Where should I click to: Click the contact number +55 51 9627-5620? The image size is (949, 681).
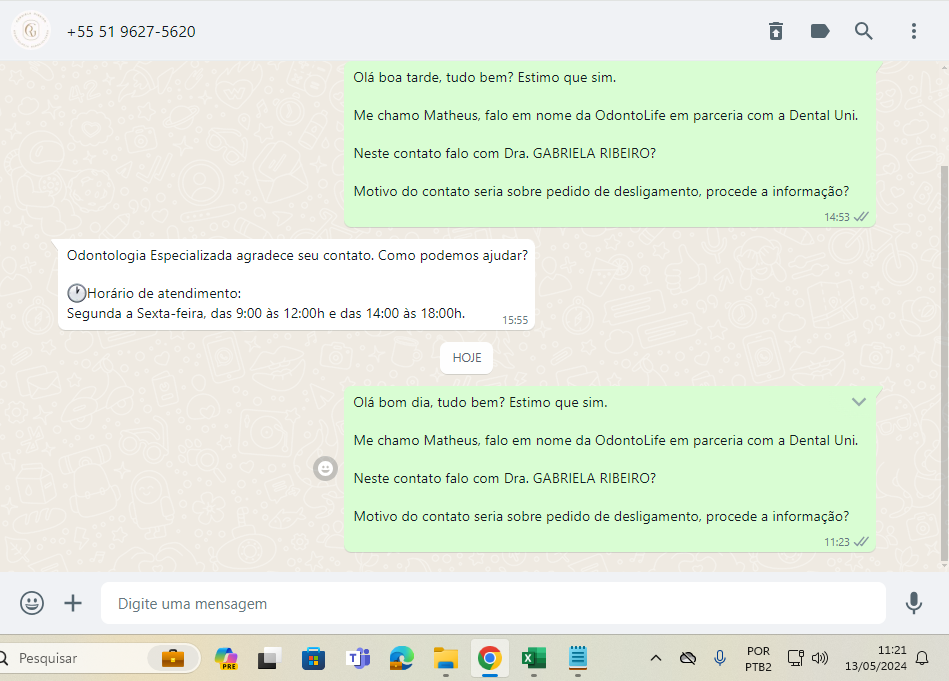[x=131, y=31]
